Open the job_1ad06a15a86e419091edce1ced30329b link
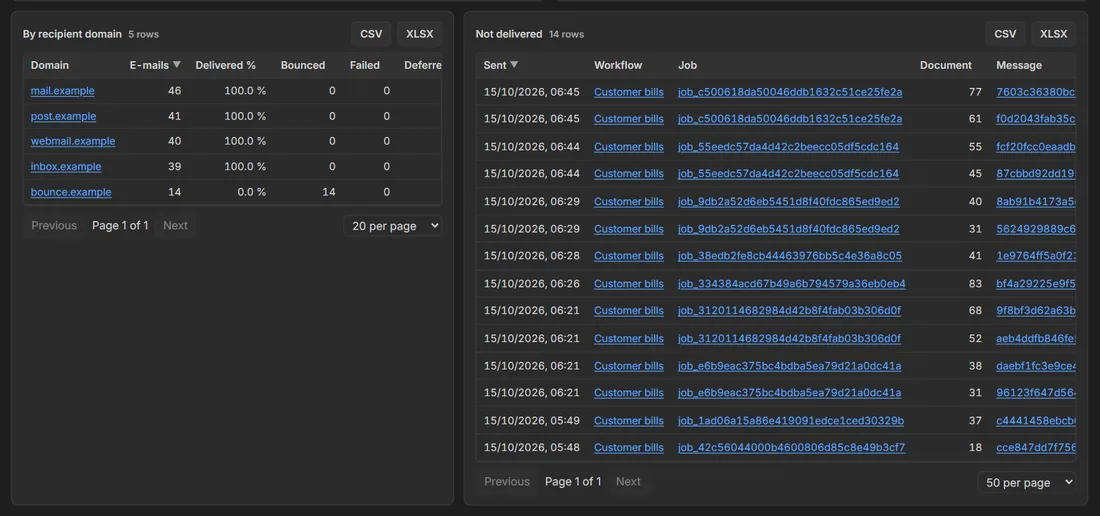This screenshot has height=516, width=1100. point(791,421)
